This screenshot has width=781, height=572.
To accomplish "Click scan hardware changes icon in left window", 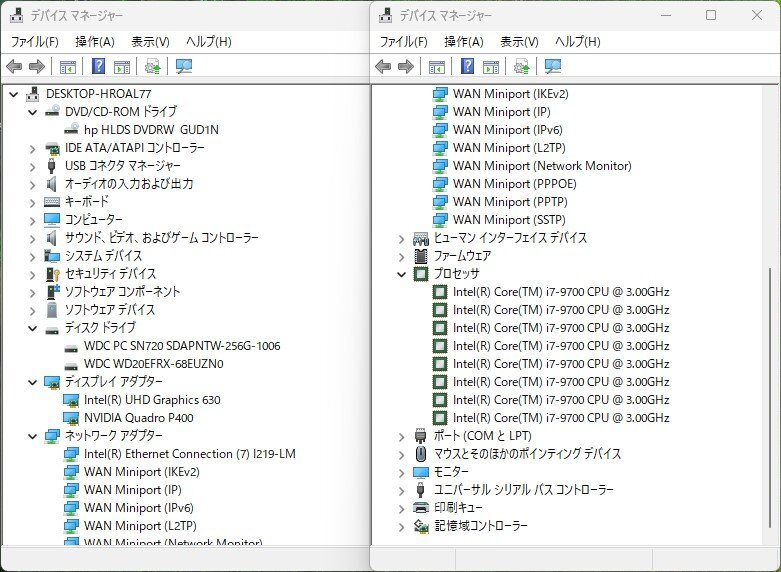I will (x=184, y=66).
